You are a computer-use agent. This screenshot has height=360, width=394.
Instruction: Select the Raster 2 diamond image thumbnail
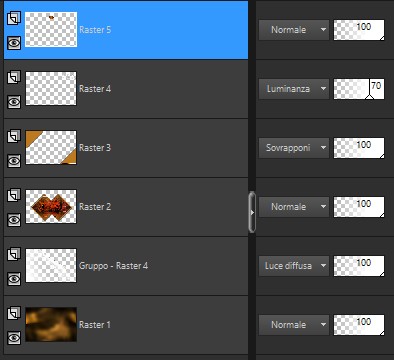click(x=51, y=207)
